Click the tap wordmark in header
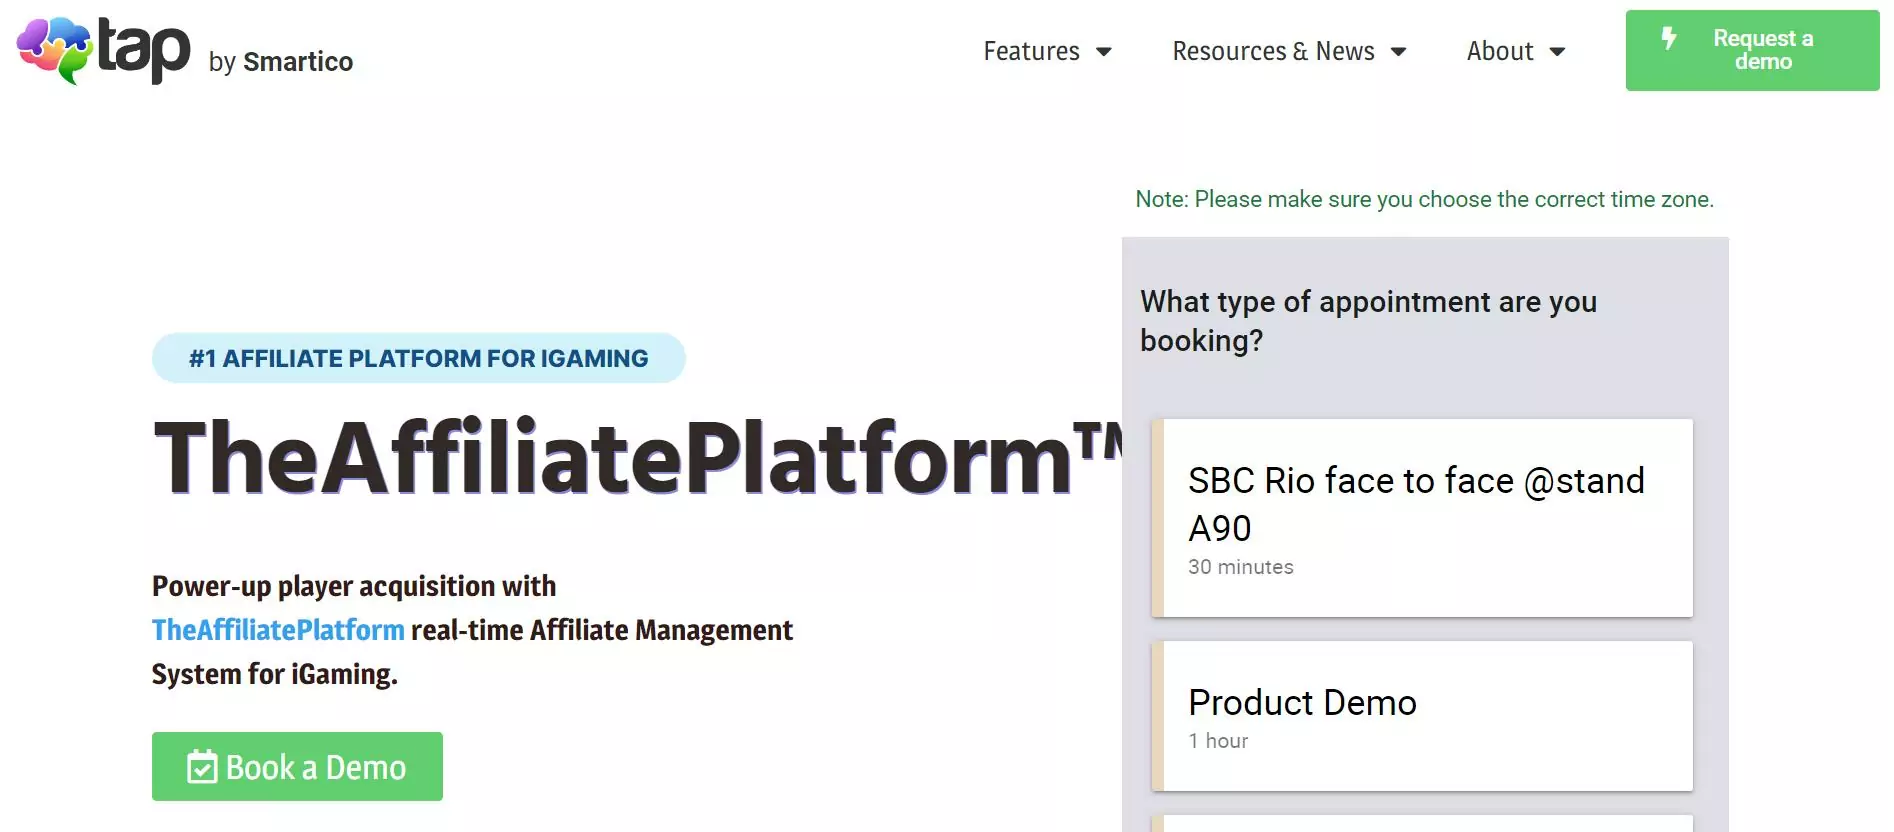This screenshot has height=832, width=1894. pyautogui.click(x=144, y=50)
